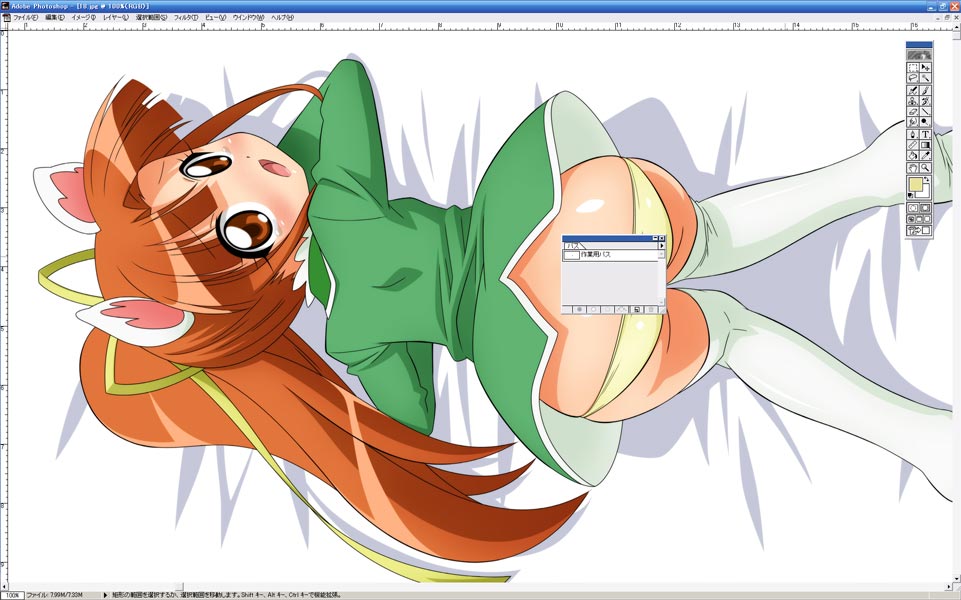Select the Paint Bucket tool

(913, 155)
